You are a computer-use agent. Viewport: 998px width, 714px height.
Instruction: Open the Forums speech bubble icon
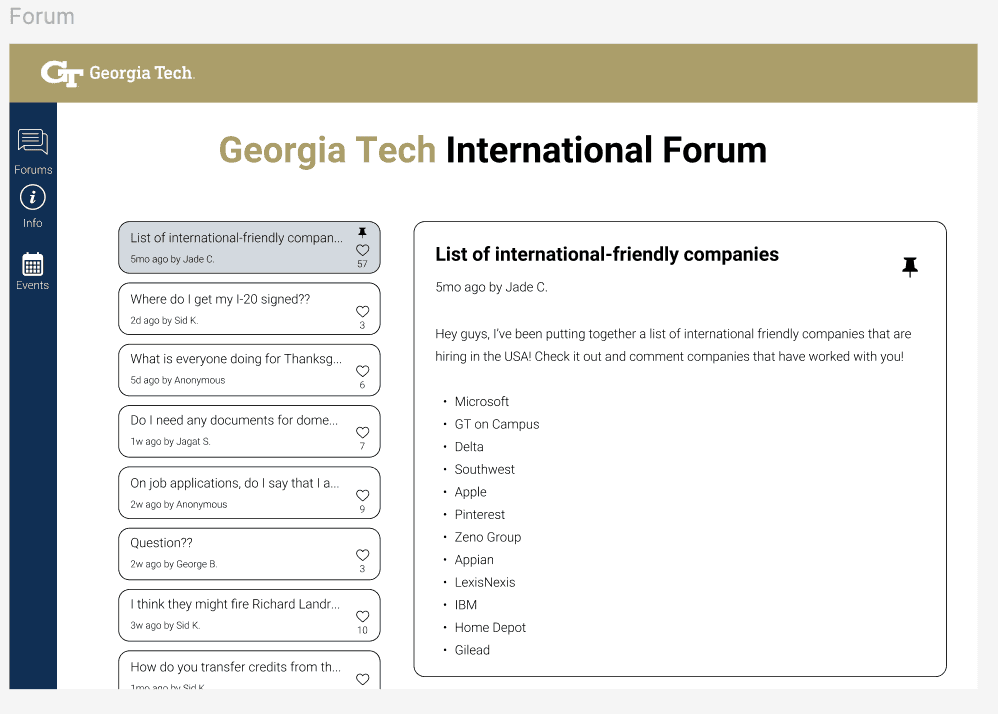tap(32, 141)
